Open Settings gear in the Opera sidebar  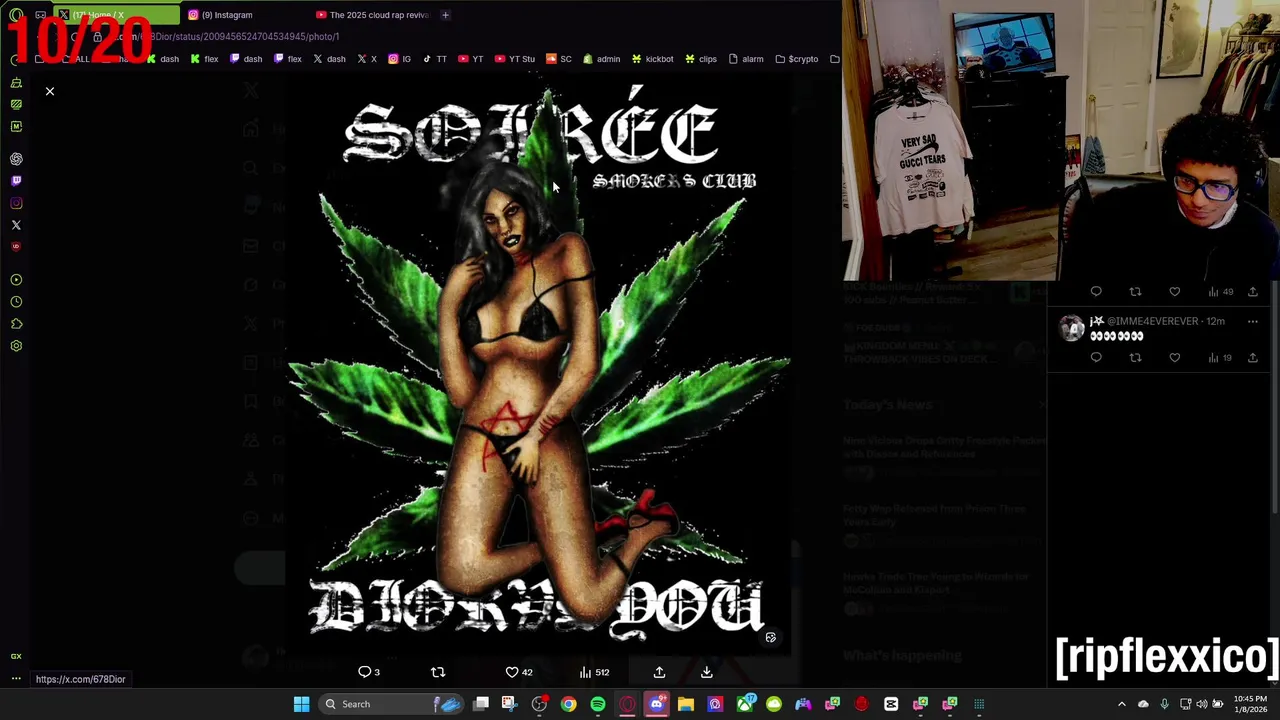pyautogui.click(x=16, y=346)
